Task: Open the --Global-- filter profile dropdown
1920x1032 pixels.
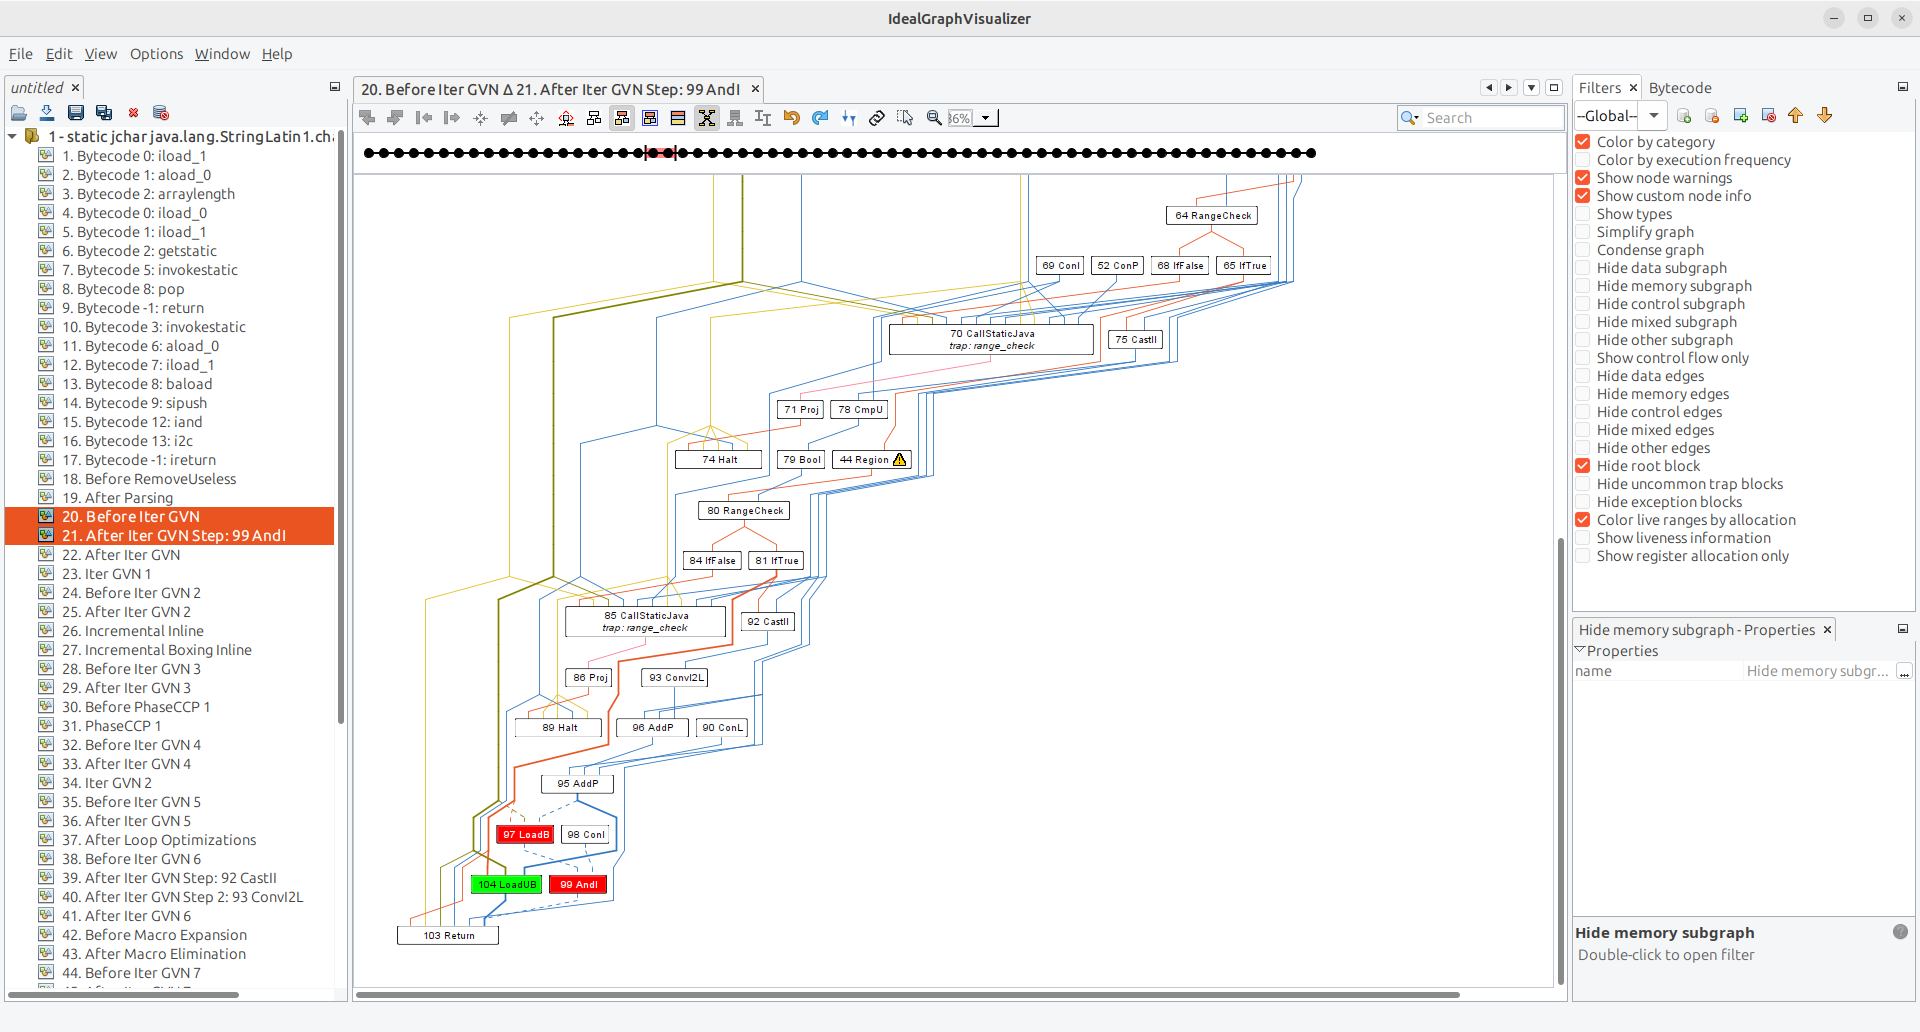Action: (1619, 116)
